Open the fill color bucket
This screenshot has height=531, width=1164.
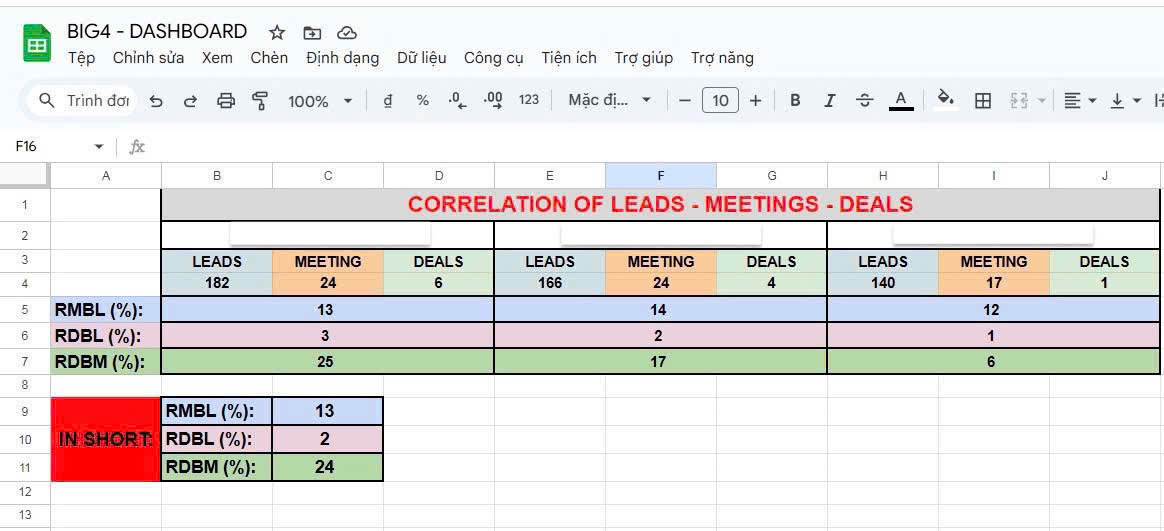coord(945,100)
